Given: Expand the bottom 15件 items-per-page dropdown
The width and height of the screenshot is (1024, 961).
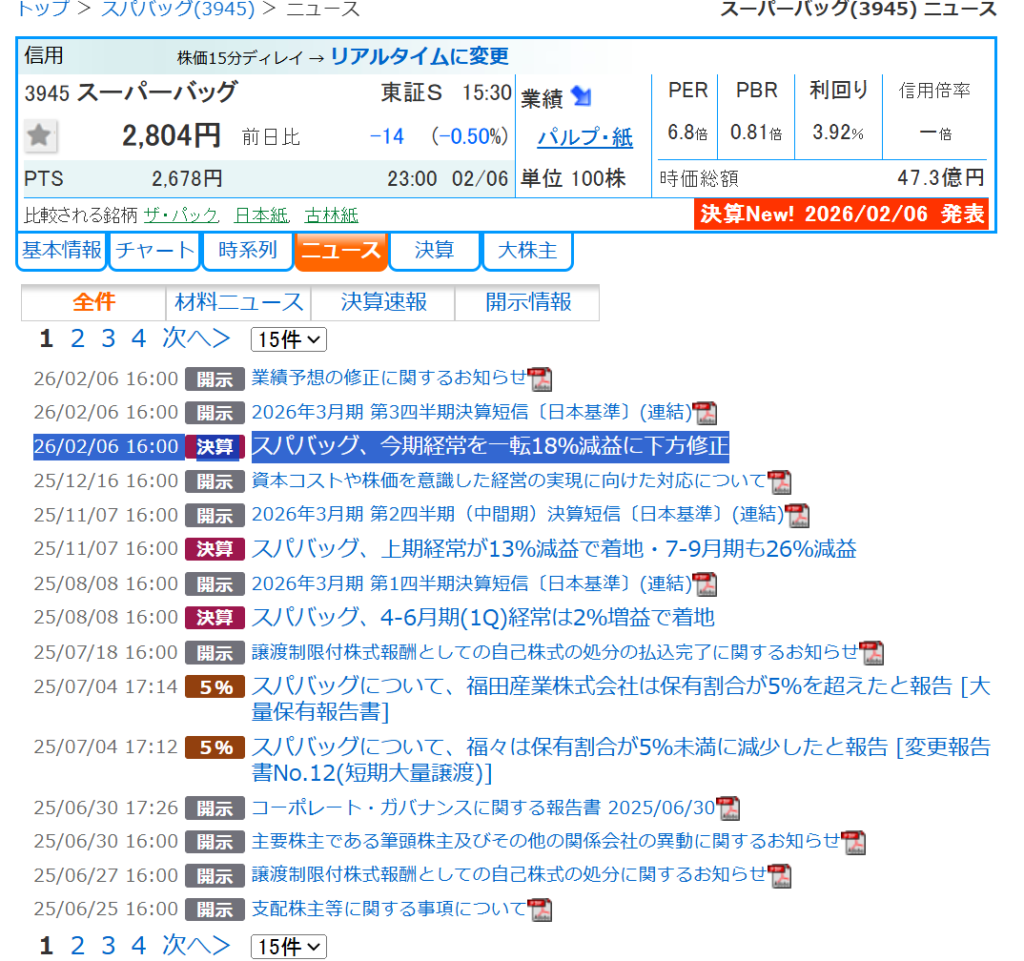Looking at the screenshot, I should 288,947.
